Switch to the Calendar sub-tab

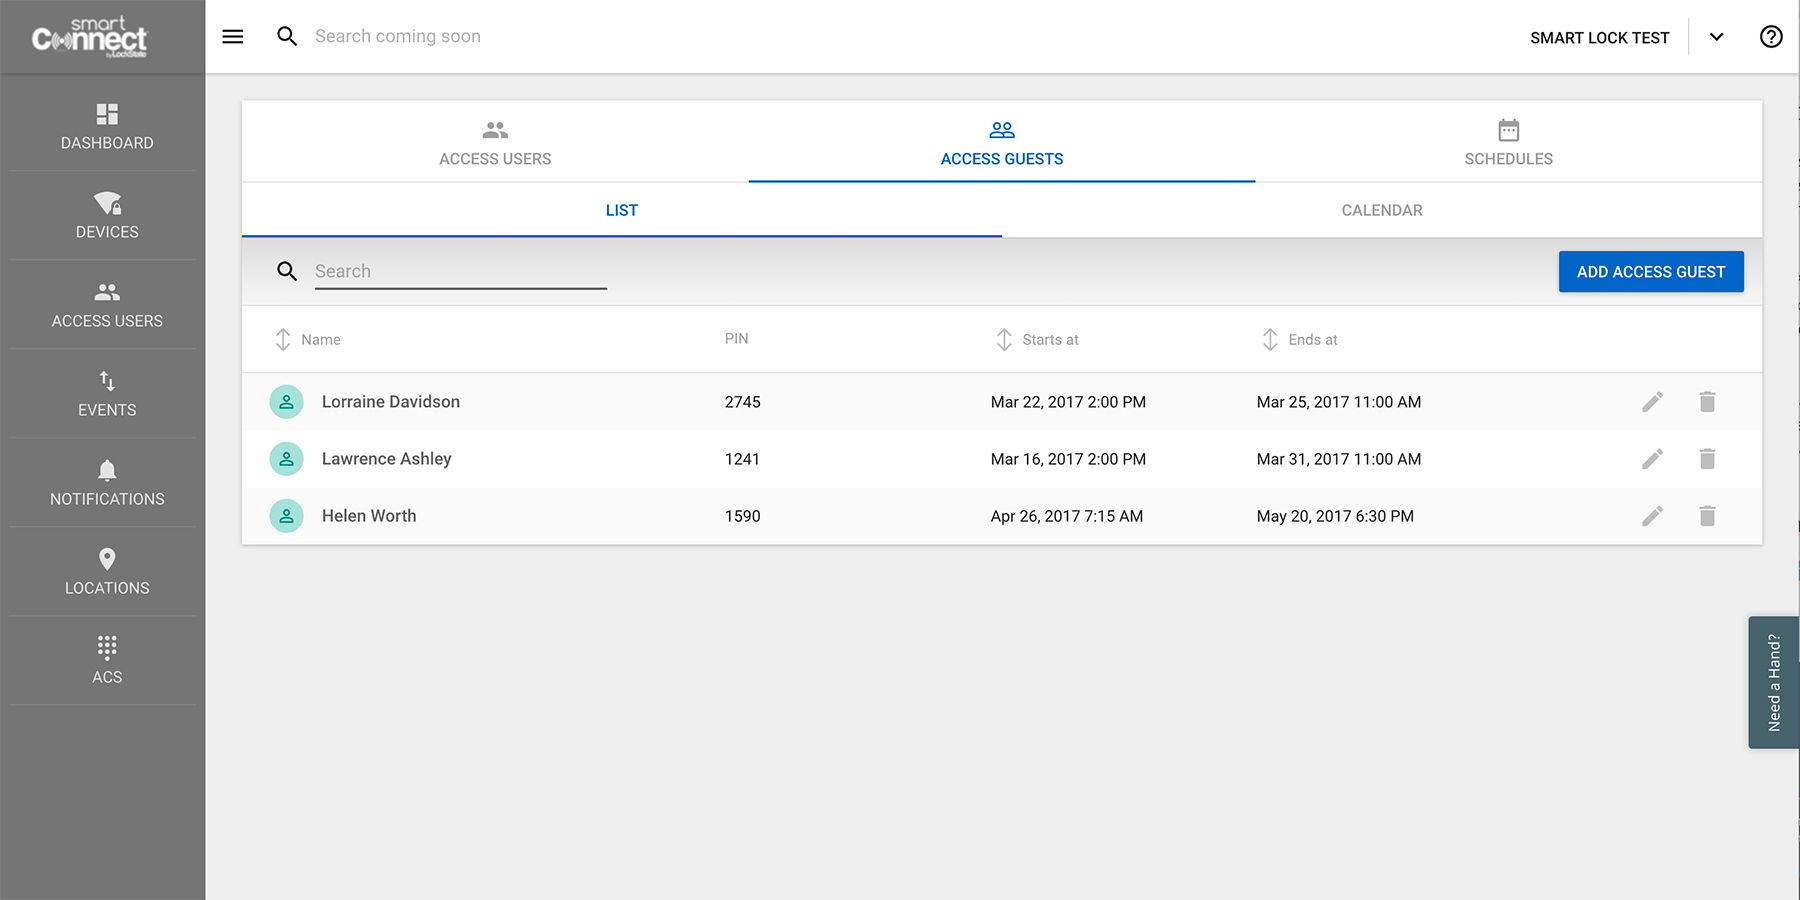coord(1382,210)
